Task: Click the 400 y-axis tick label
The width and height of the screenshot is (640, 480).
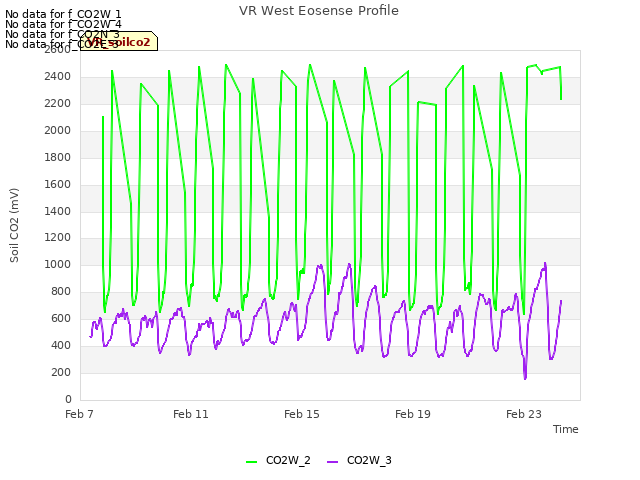Action: pos(61,345)
